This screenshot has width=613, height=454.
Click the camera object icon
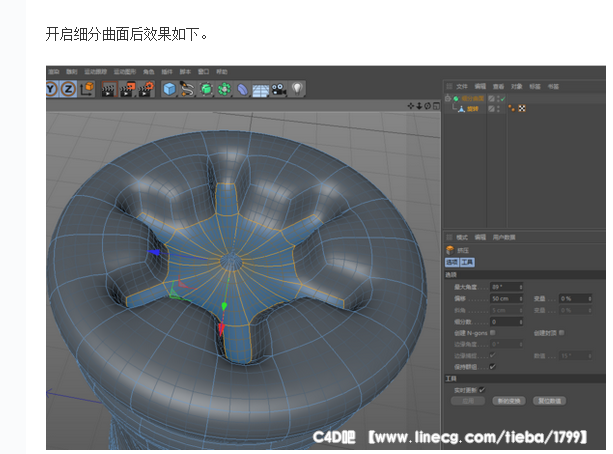pyautogui.click(x=278, y=89)
